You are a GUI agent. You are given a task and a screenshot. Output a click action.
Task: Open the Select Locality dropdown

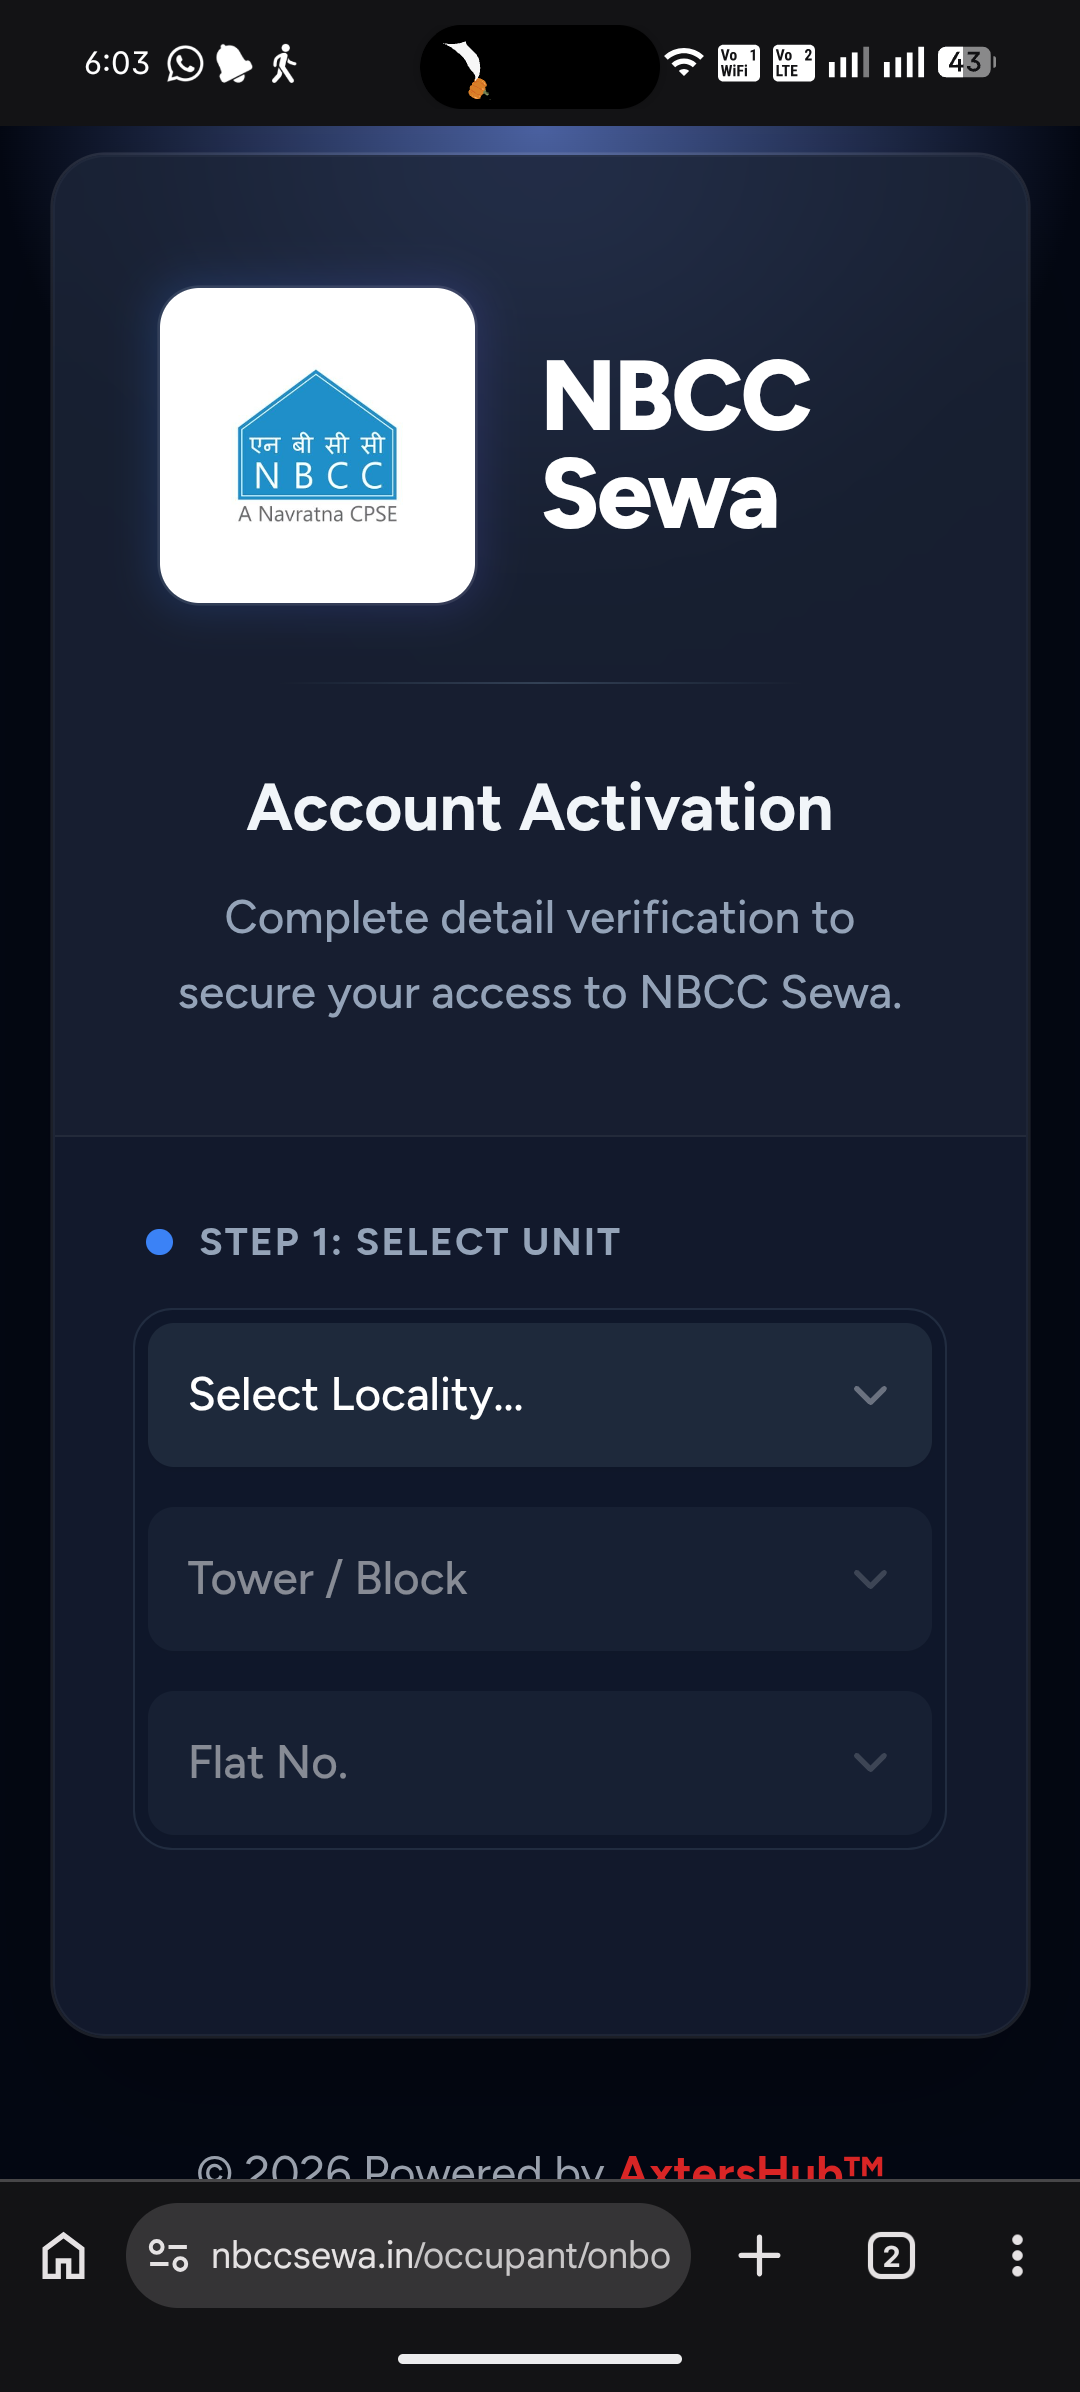click(539, 1395)
